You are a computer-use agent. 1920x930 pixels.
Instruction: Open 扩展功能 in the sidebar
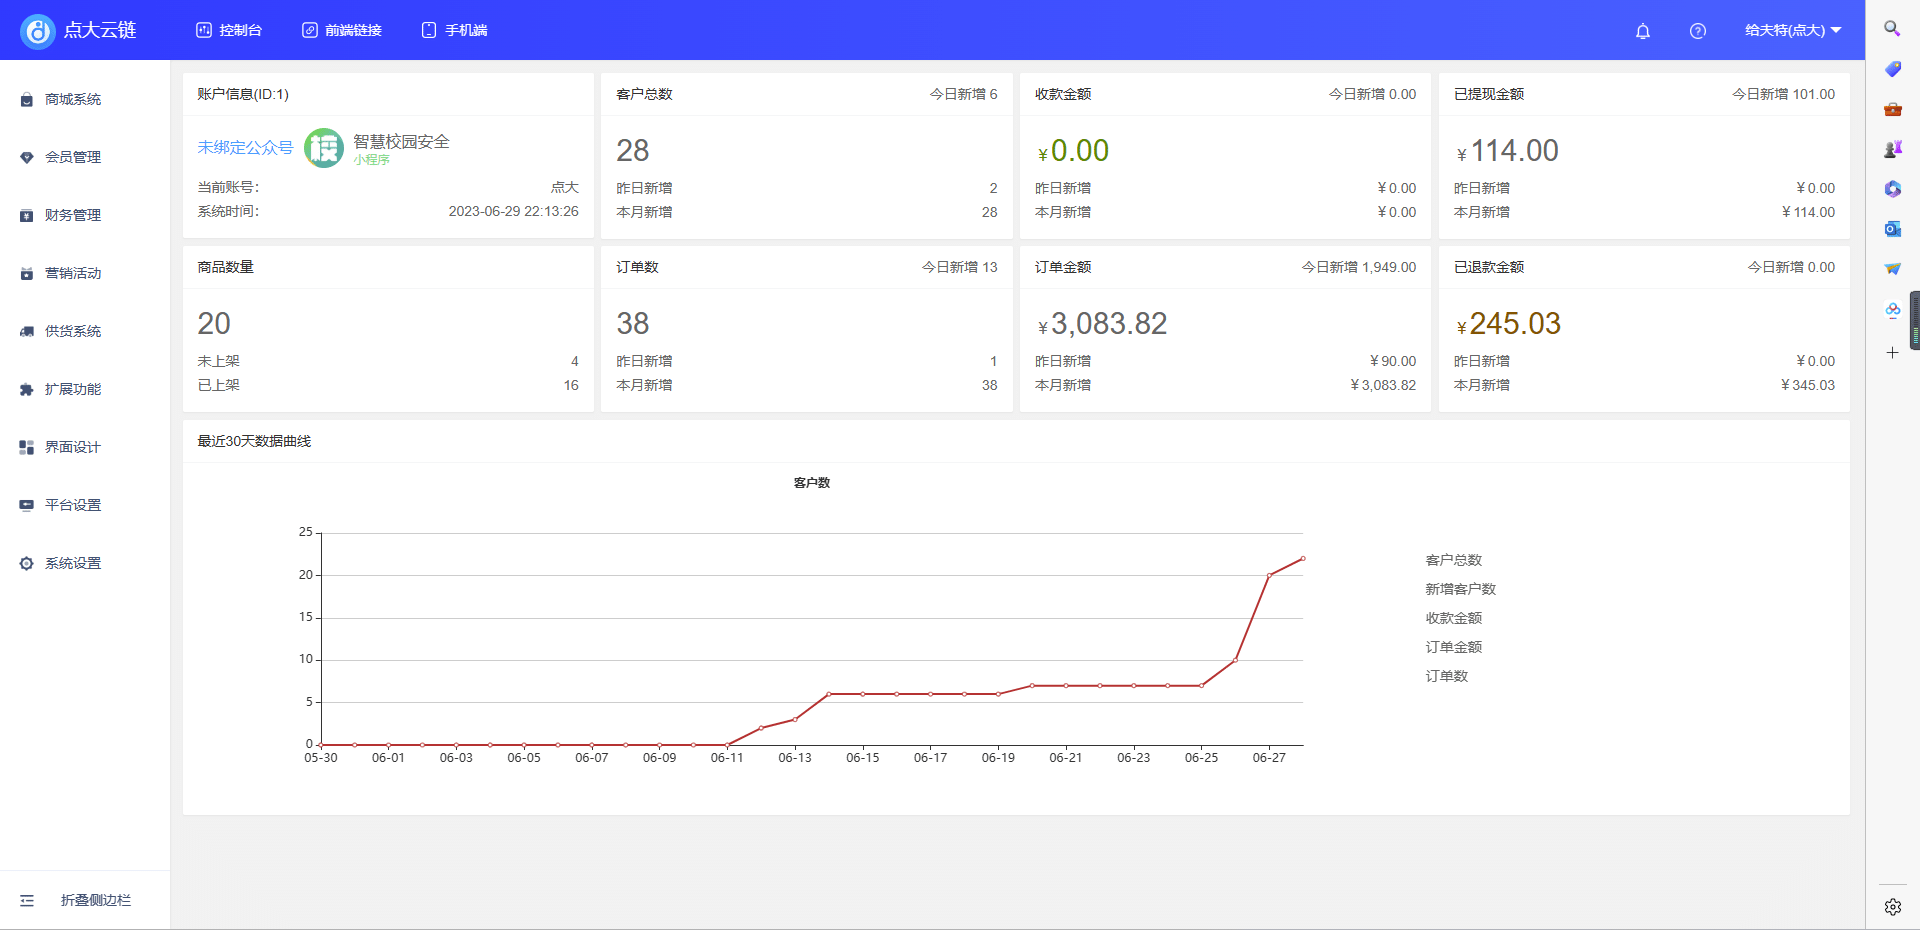click(73, 389)
